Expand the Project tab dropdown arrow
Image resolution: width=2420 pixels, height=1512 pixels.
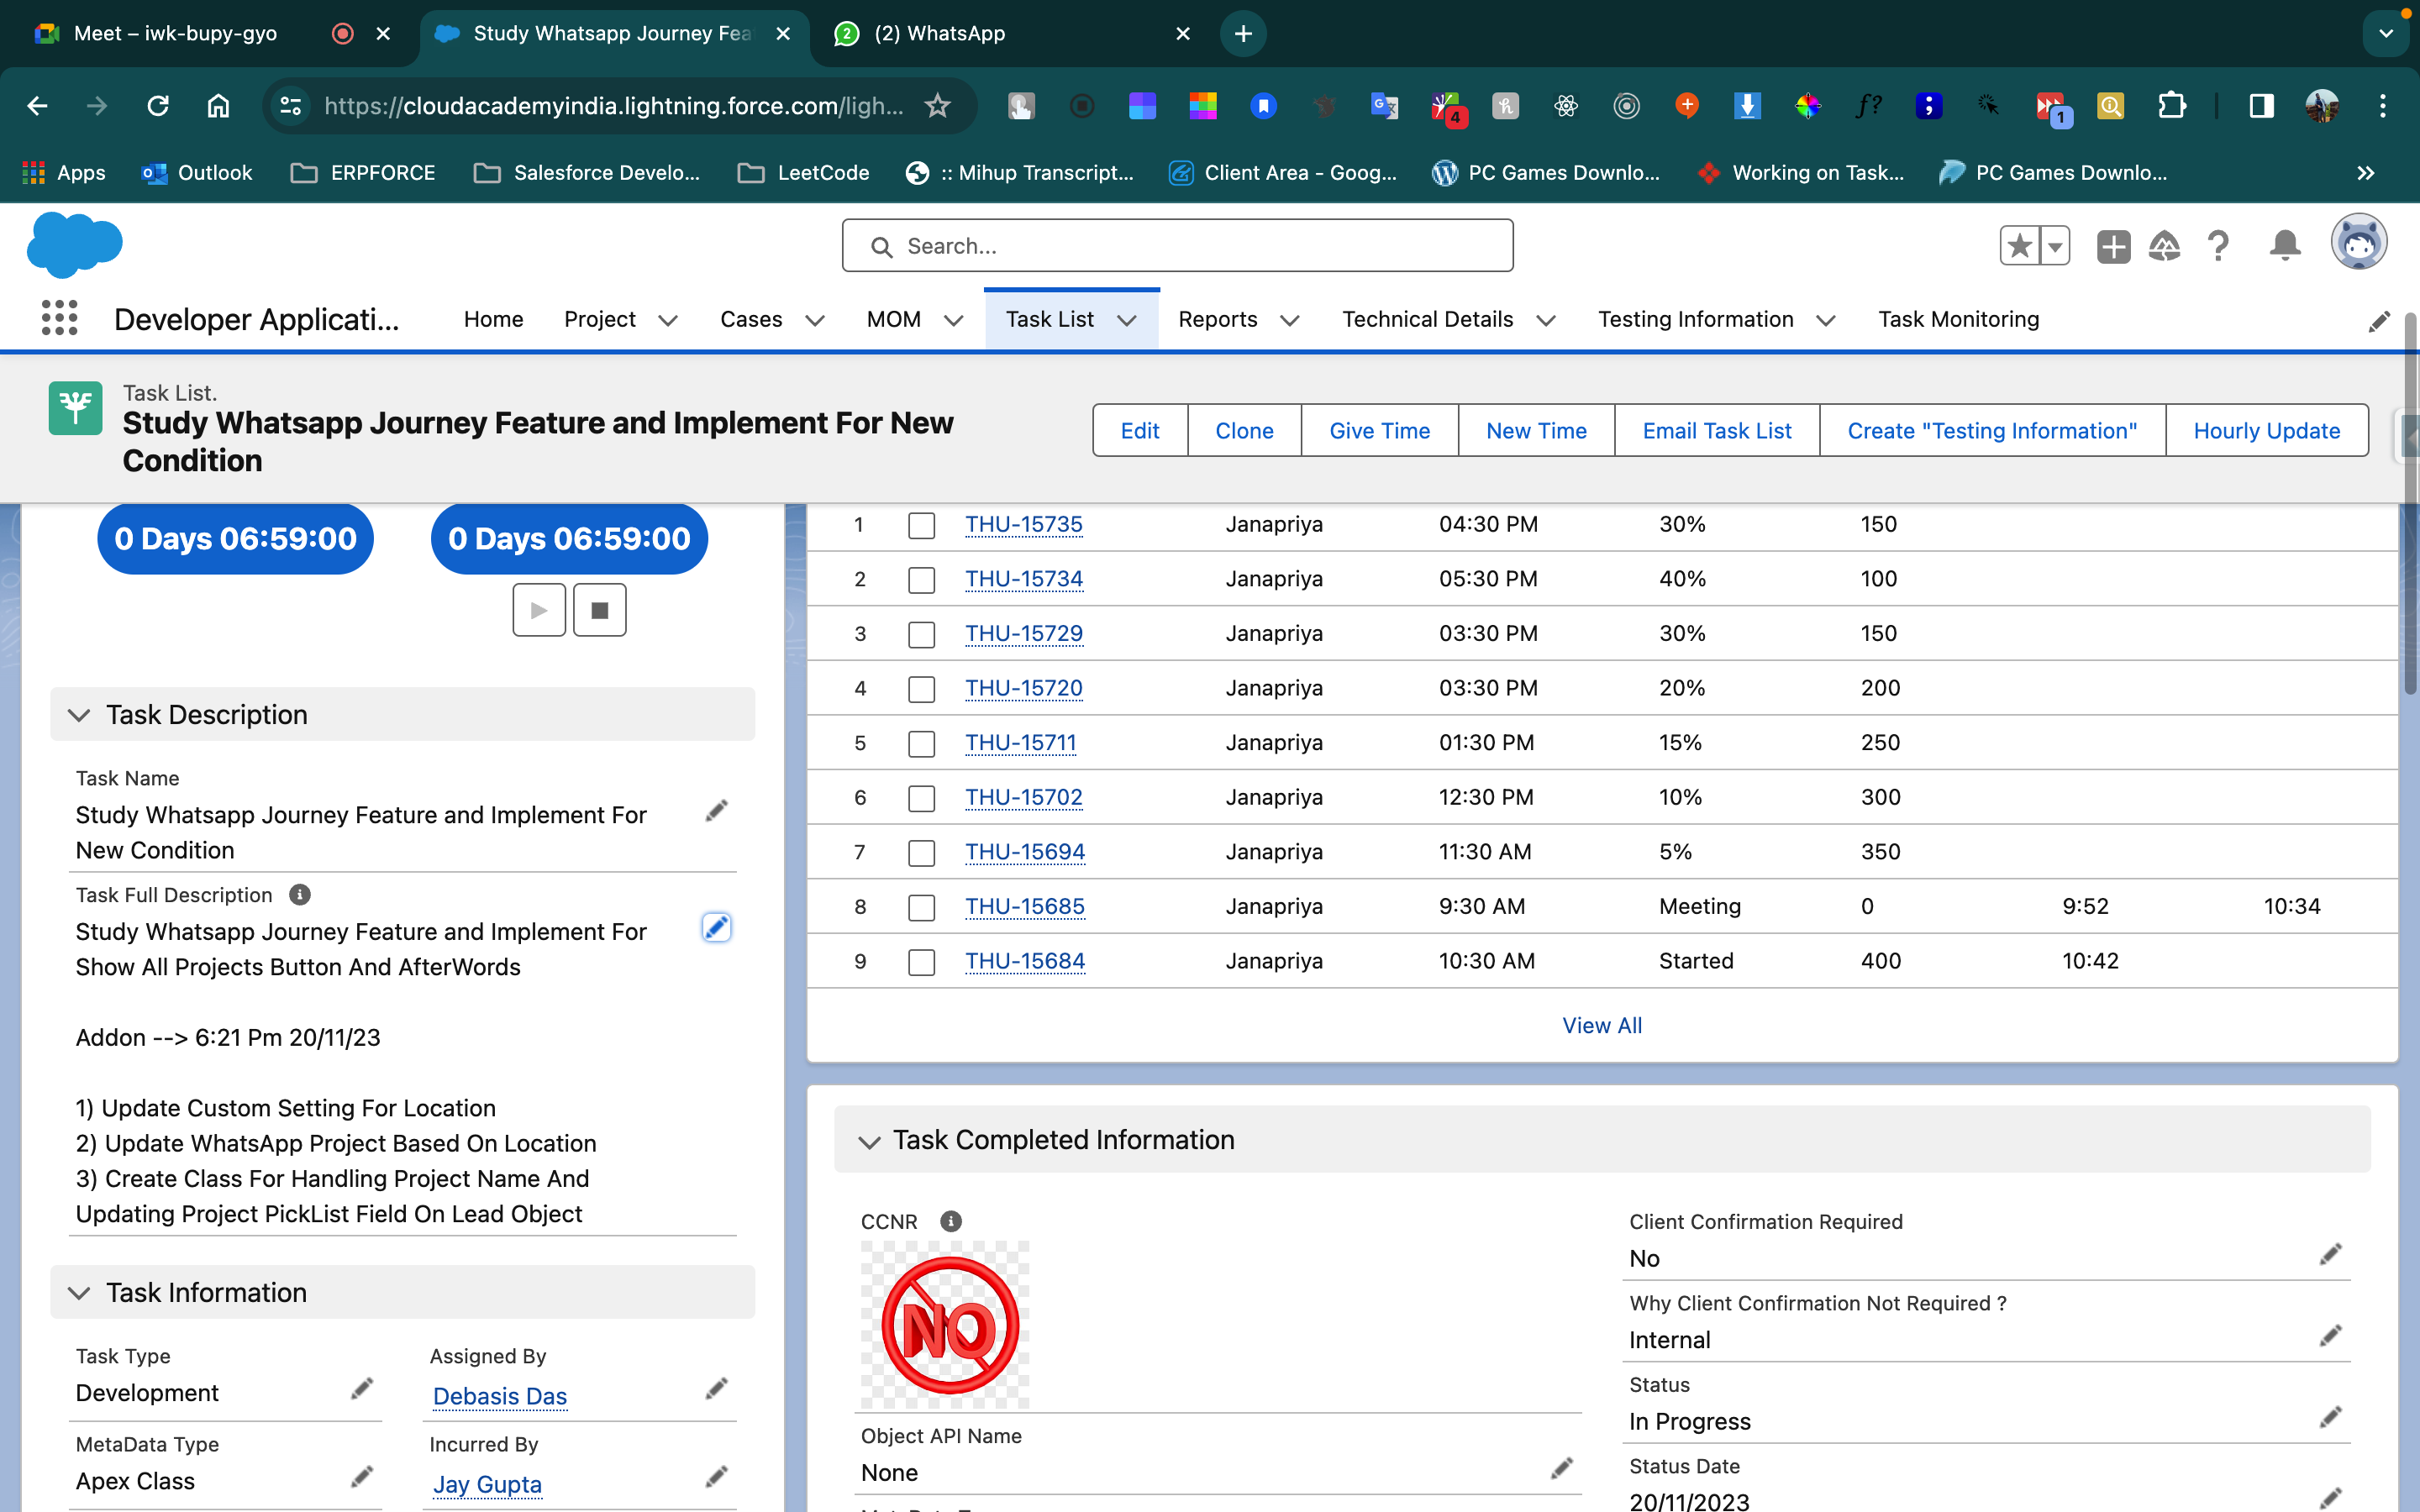click(668, 320)
